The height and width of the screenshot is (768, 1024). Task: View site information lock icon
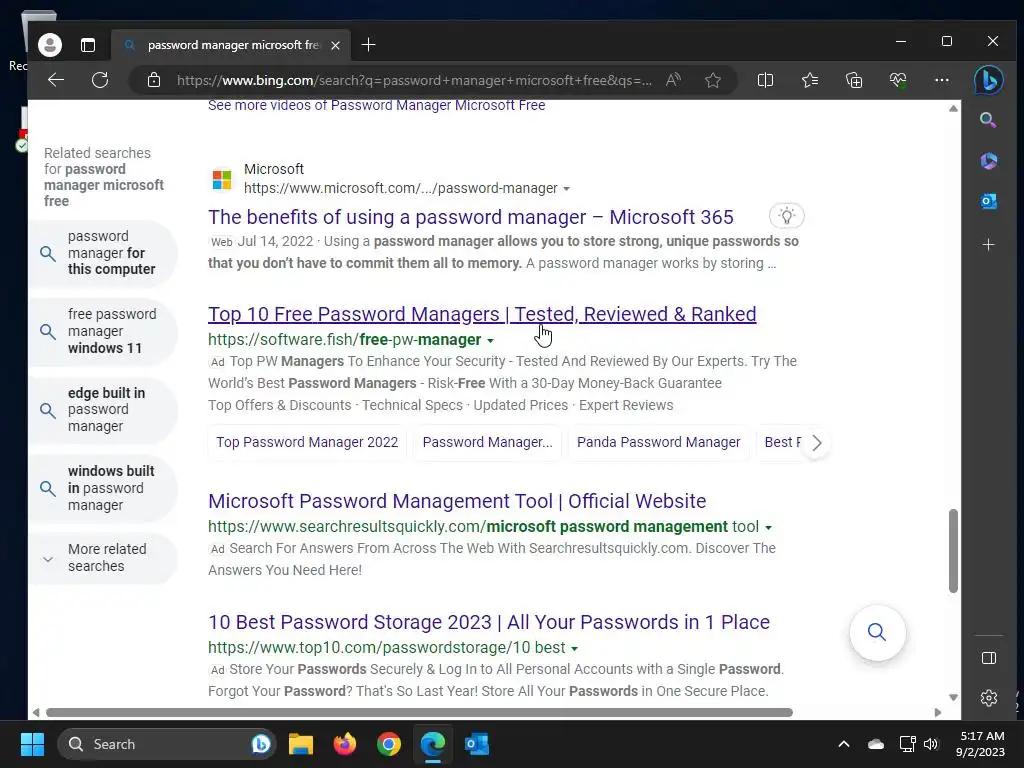pyautogui.click(x=153, y=80)
